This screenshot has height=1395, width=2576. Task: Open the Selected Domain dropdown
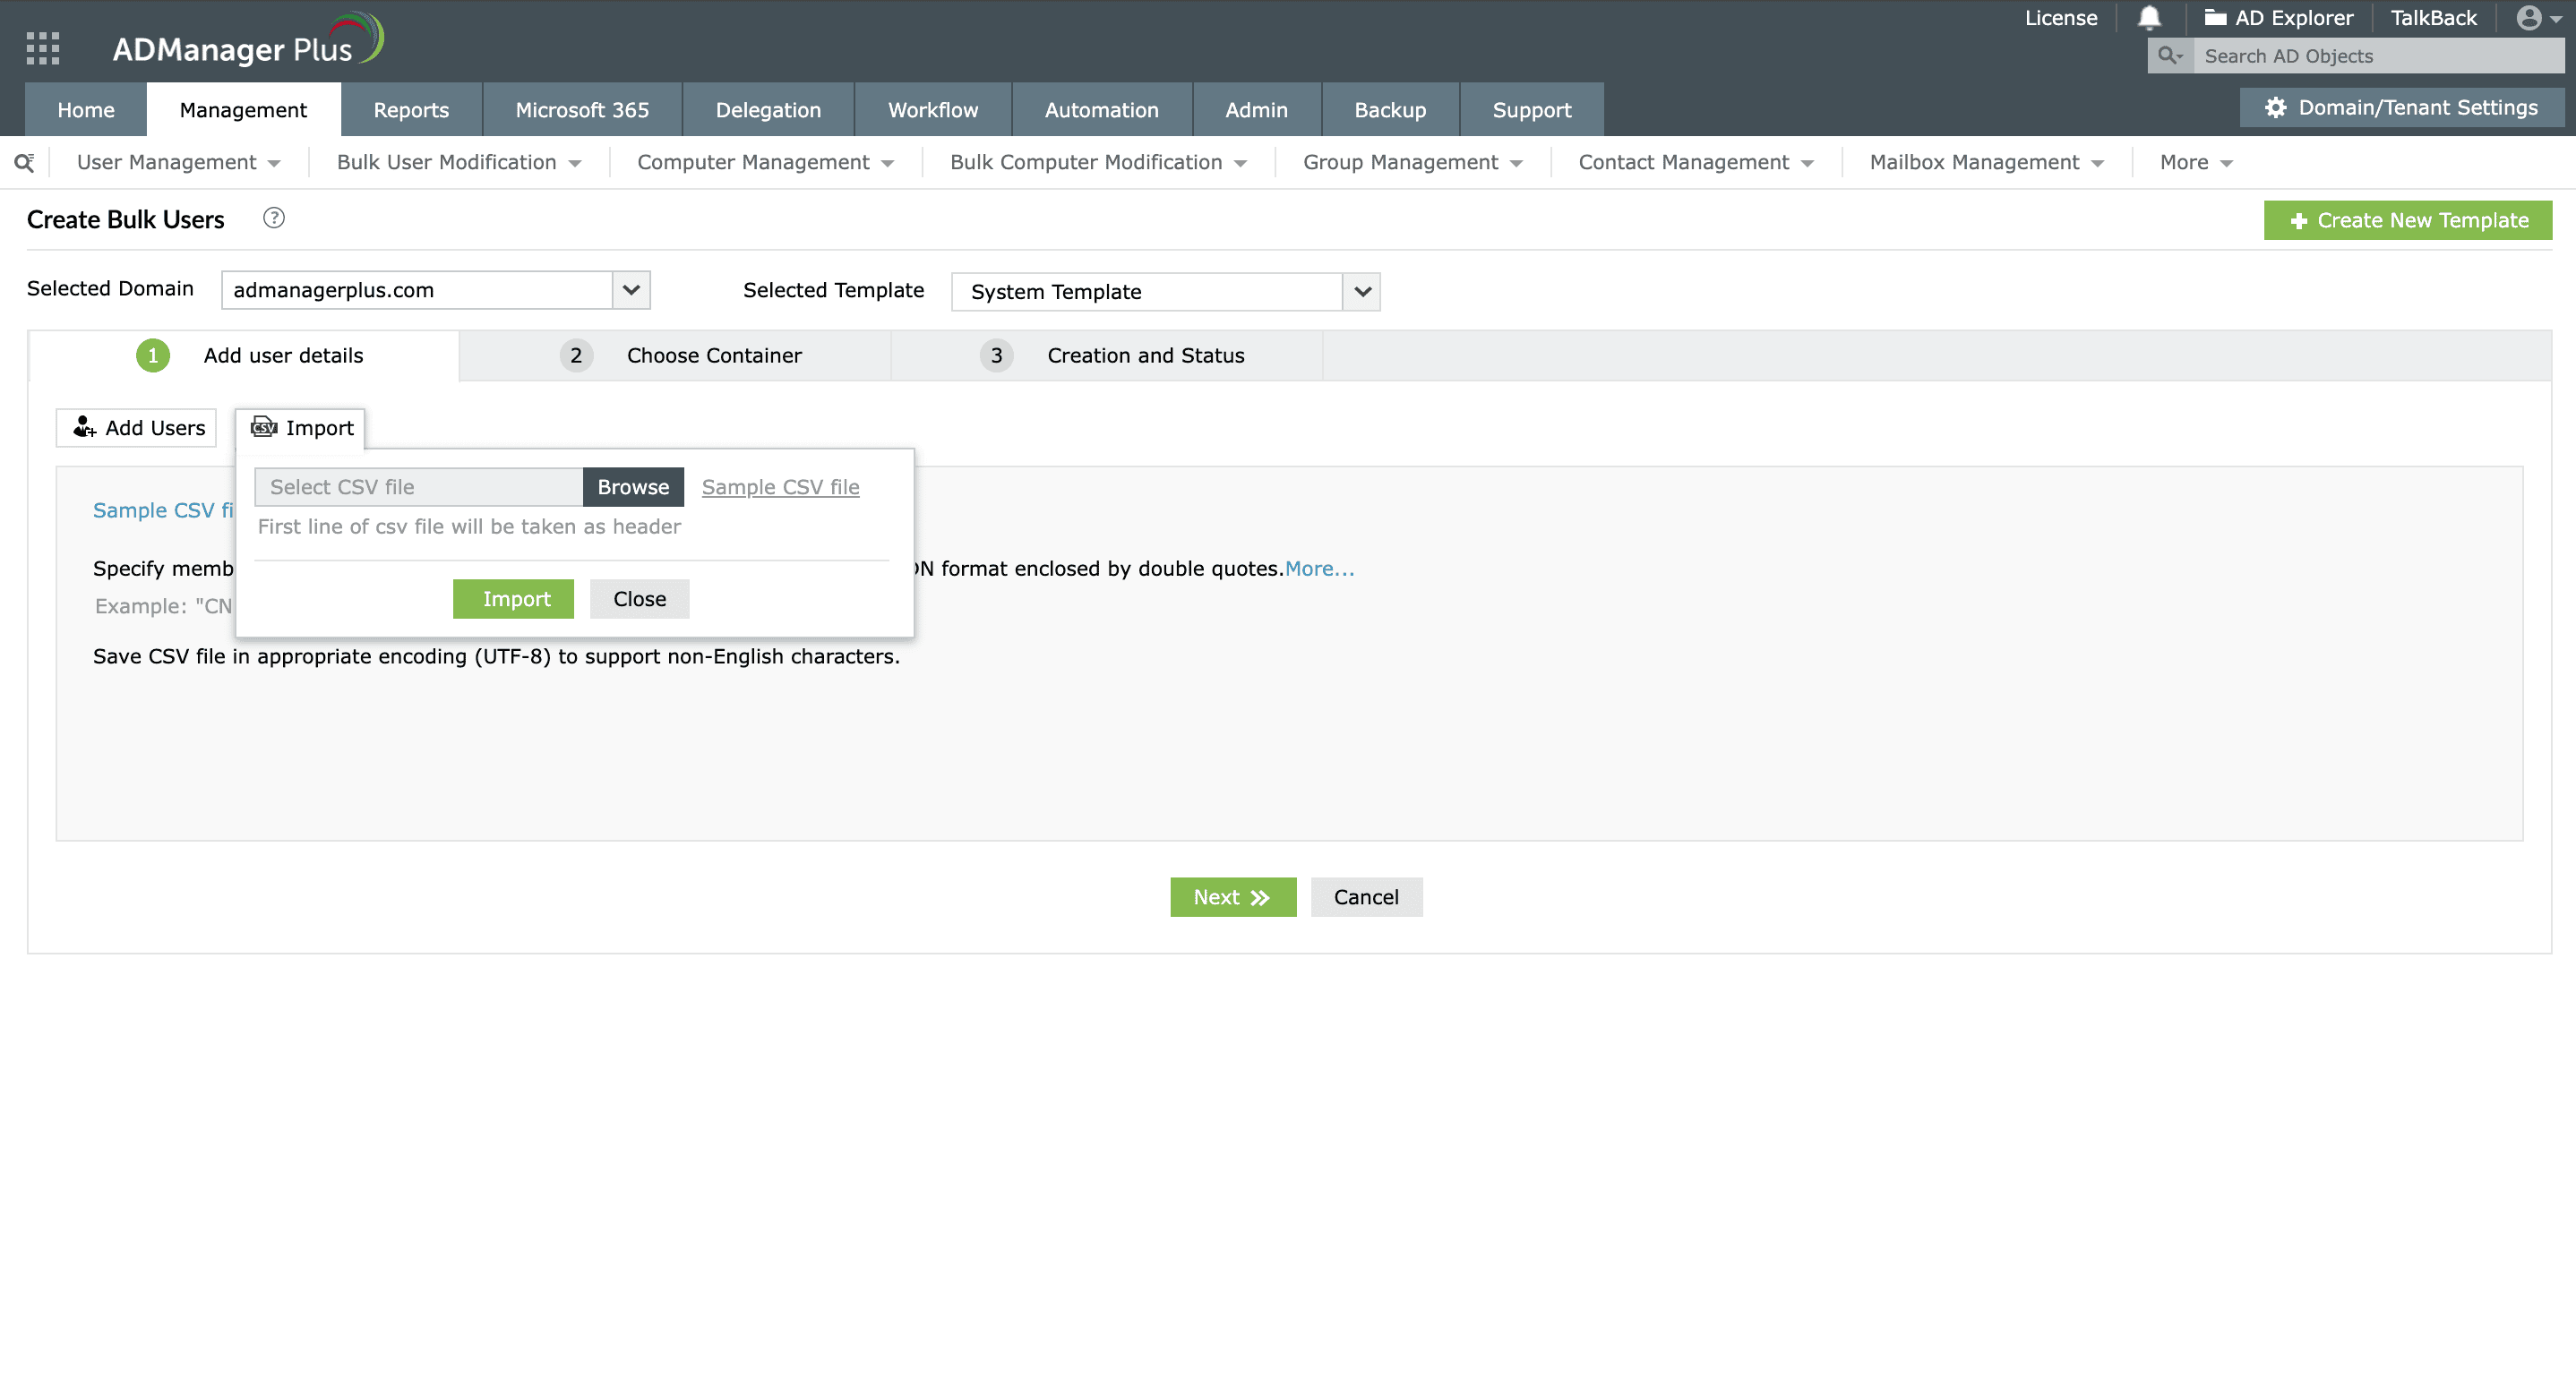(630, 290)
